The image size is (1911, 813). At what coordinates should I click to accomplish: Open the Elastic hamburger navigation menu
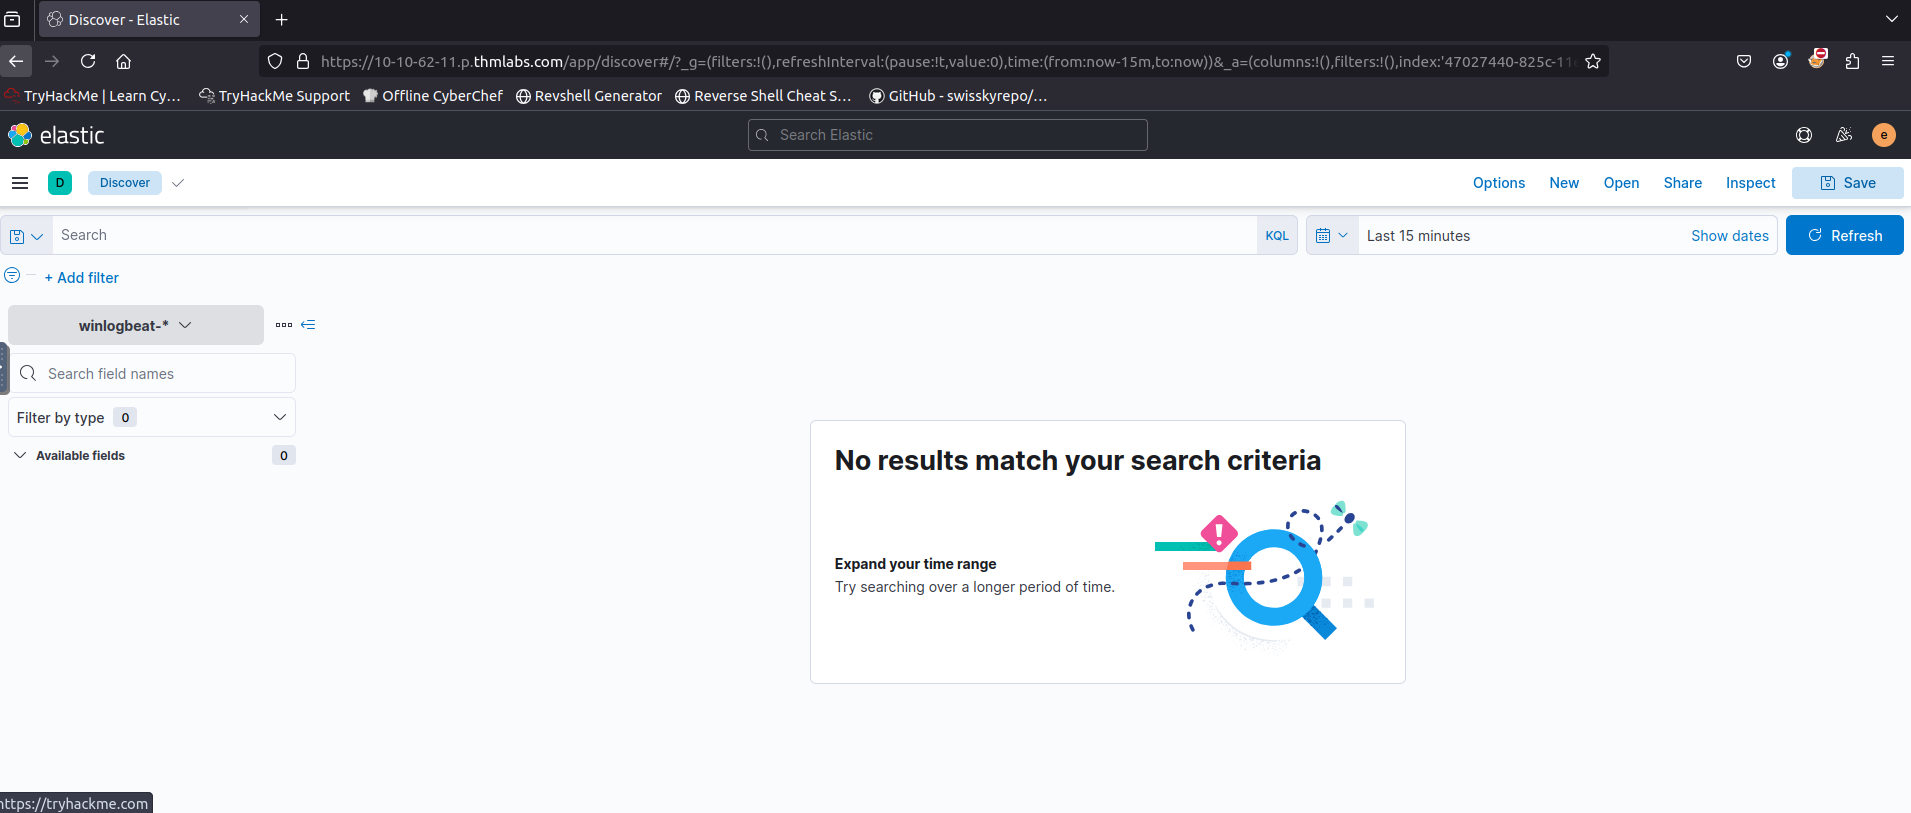20,183
